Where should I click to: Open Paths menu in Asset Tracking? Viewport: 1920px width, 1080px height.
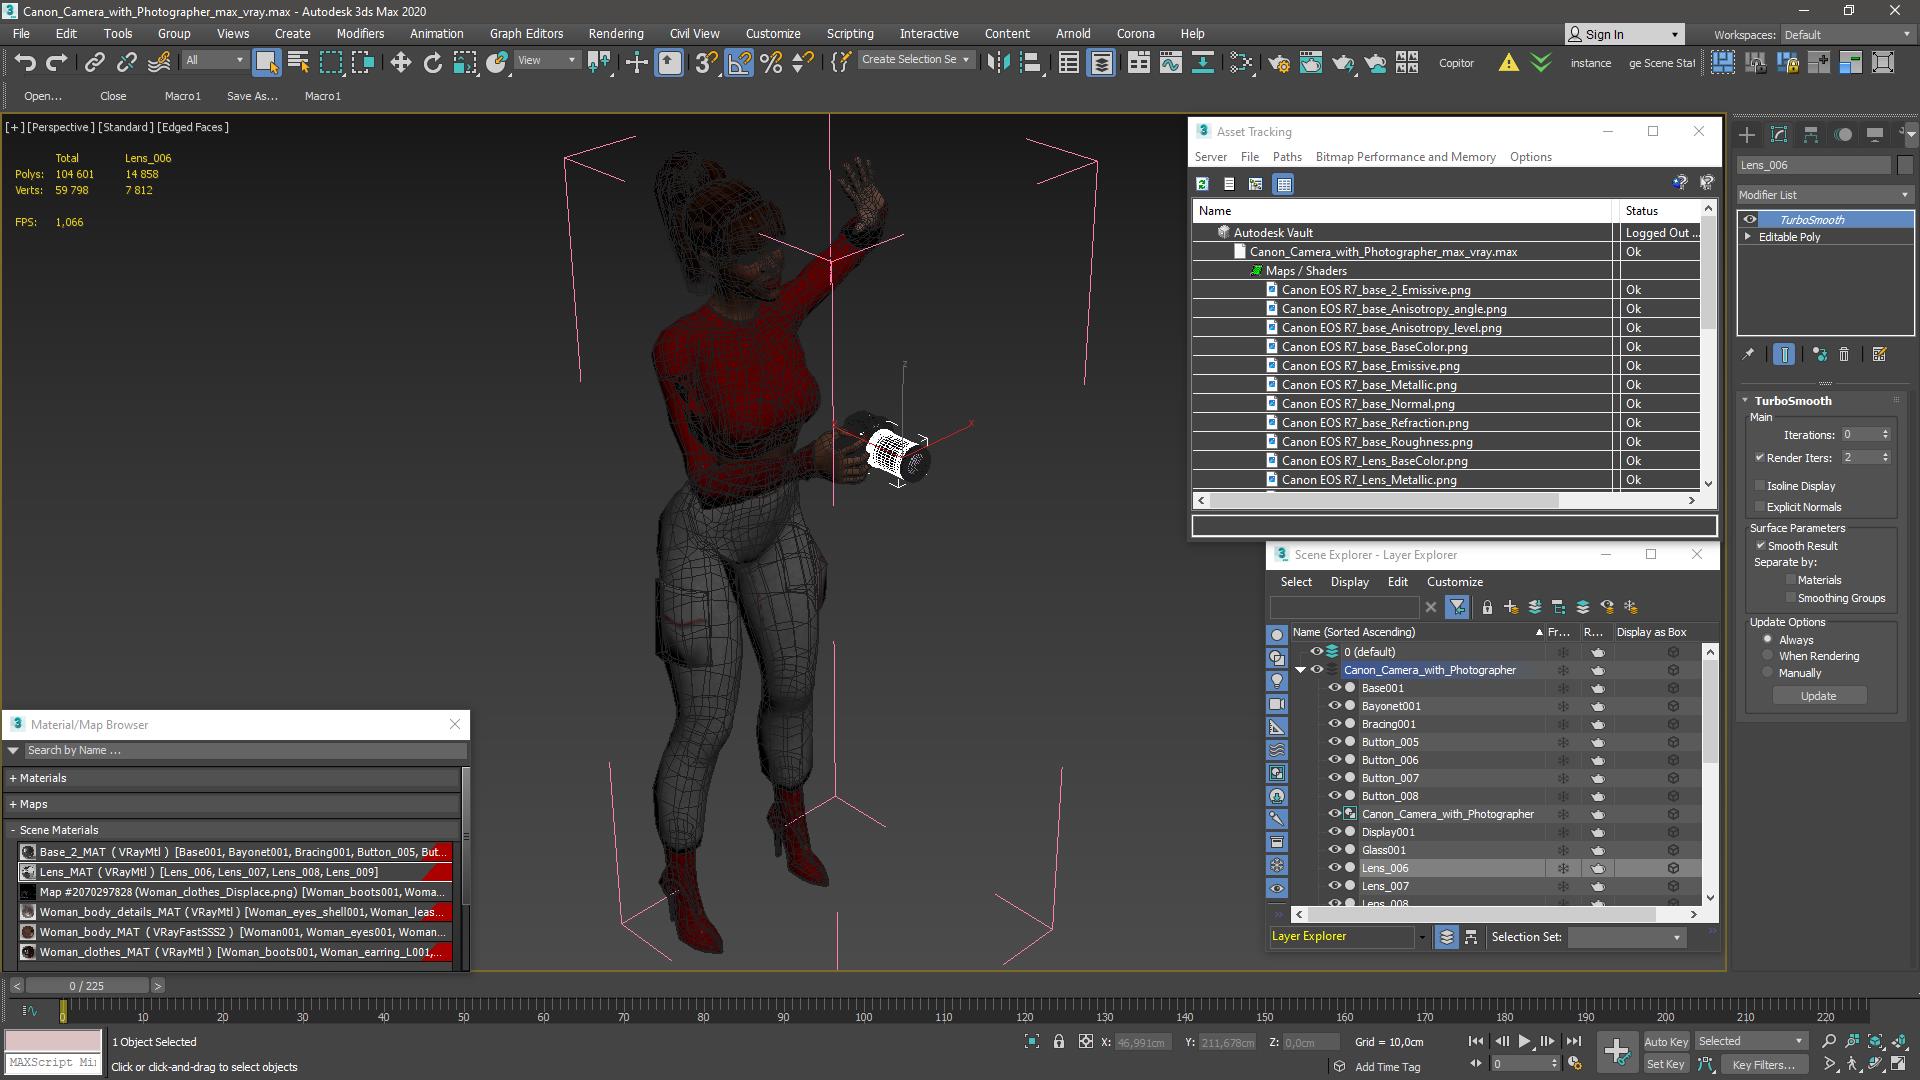coord(1287,157)
